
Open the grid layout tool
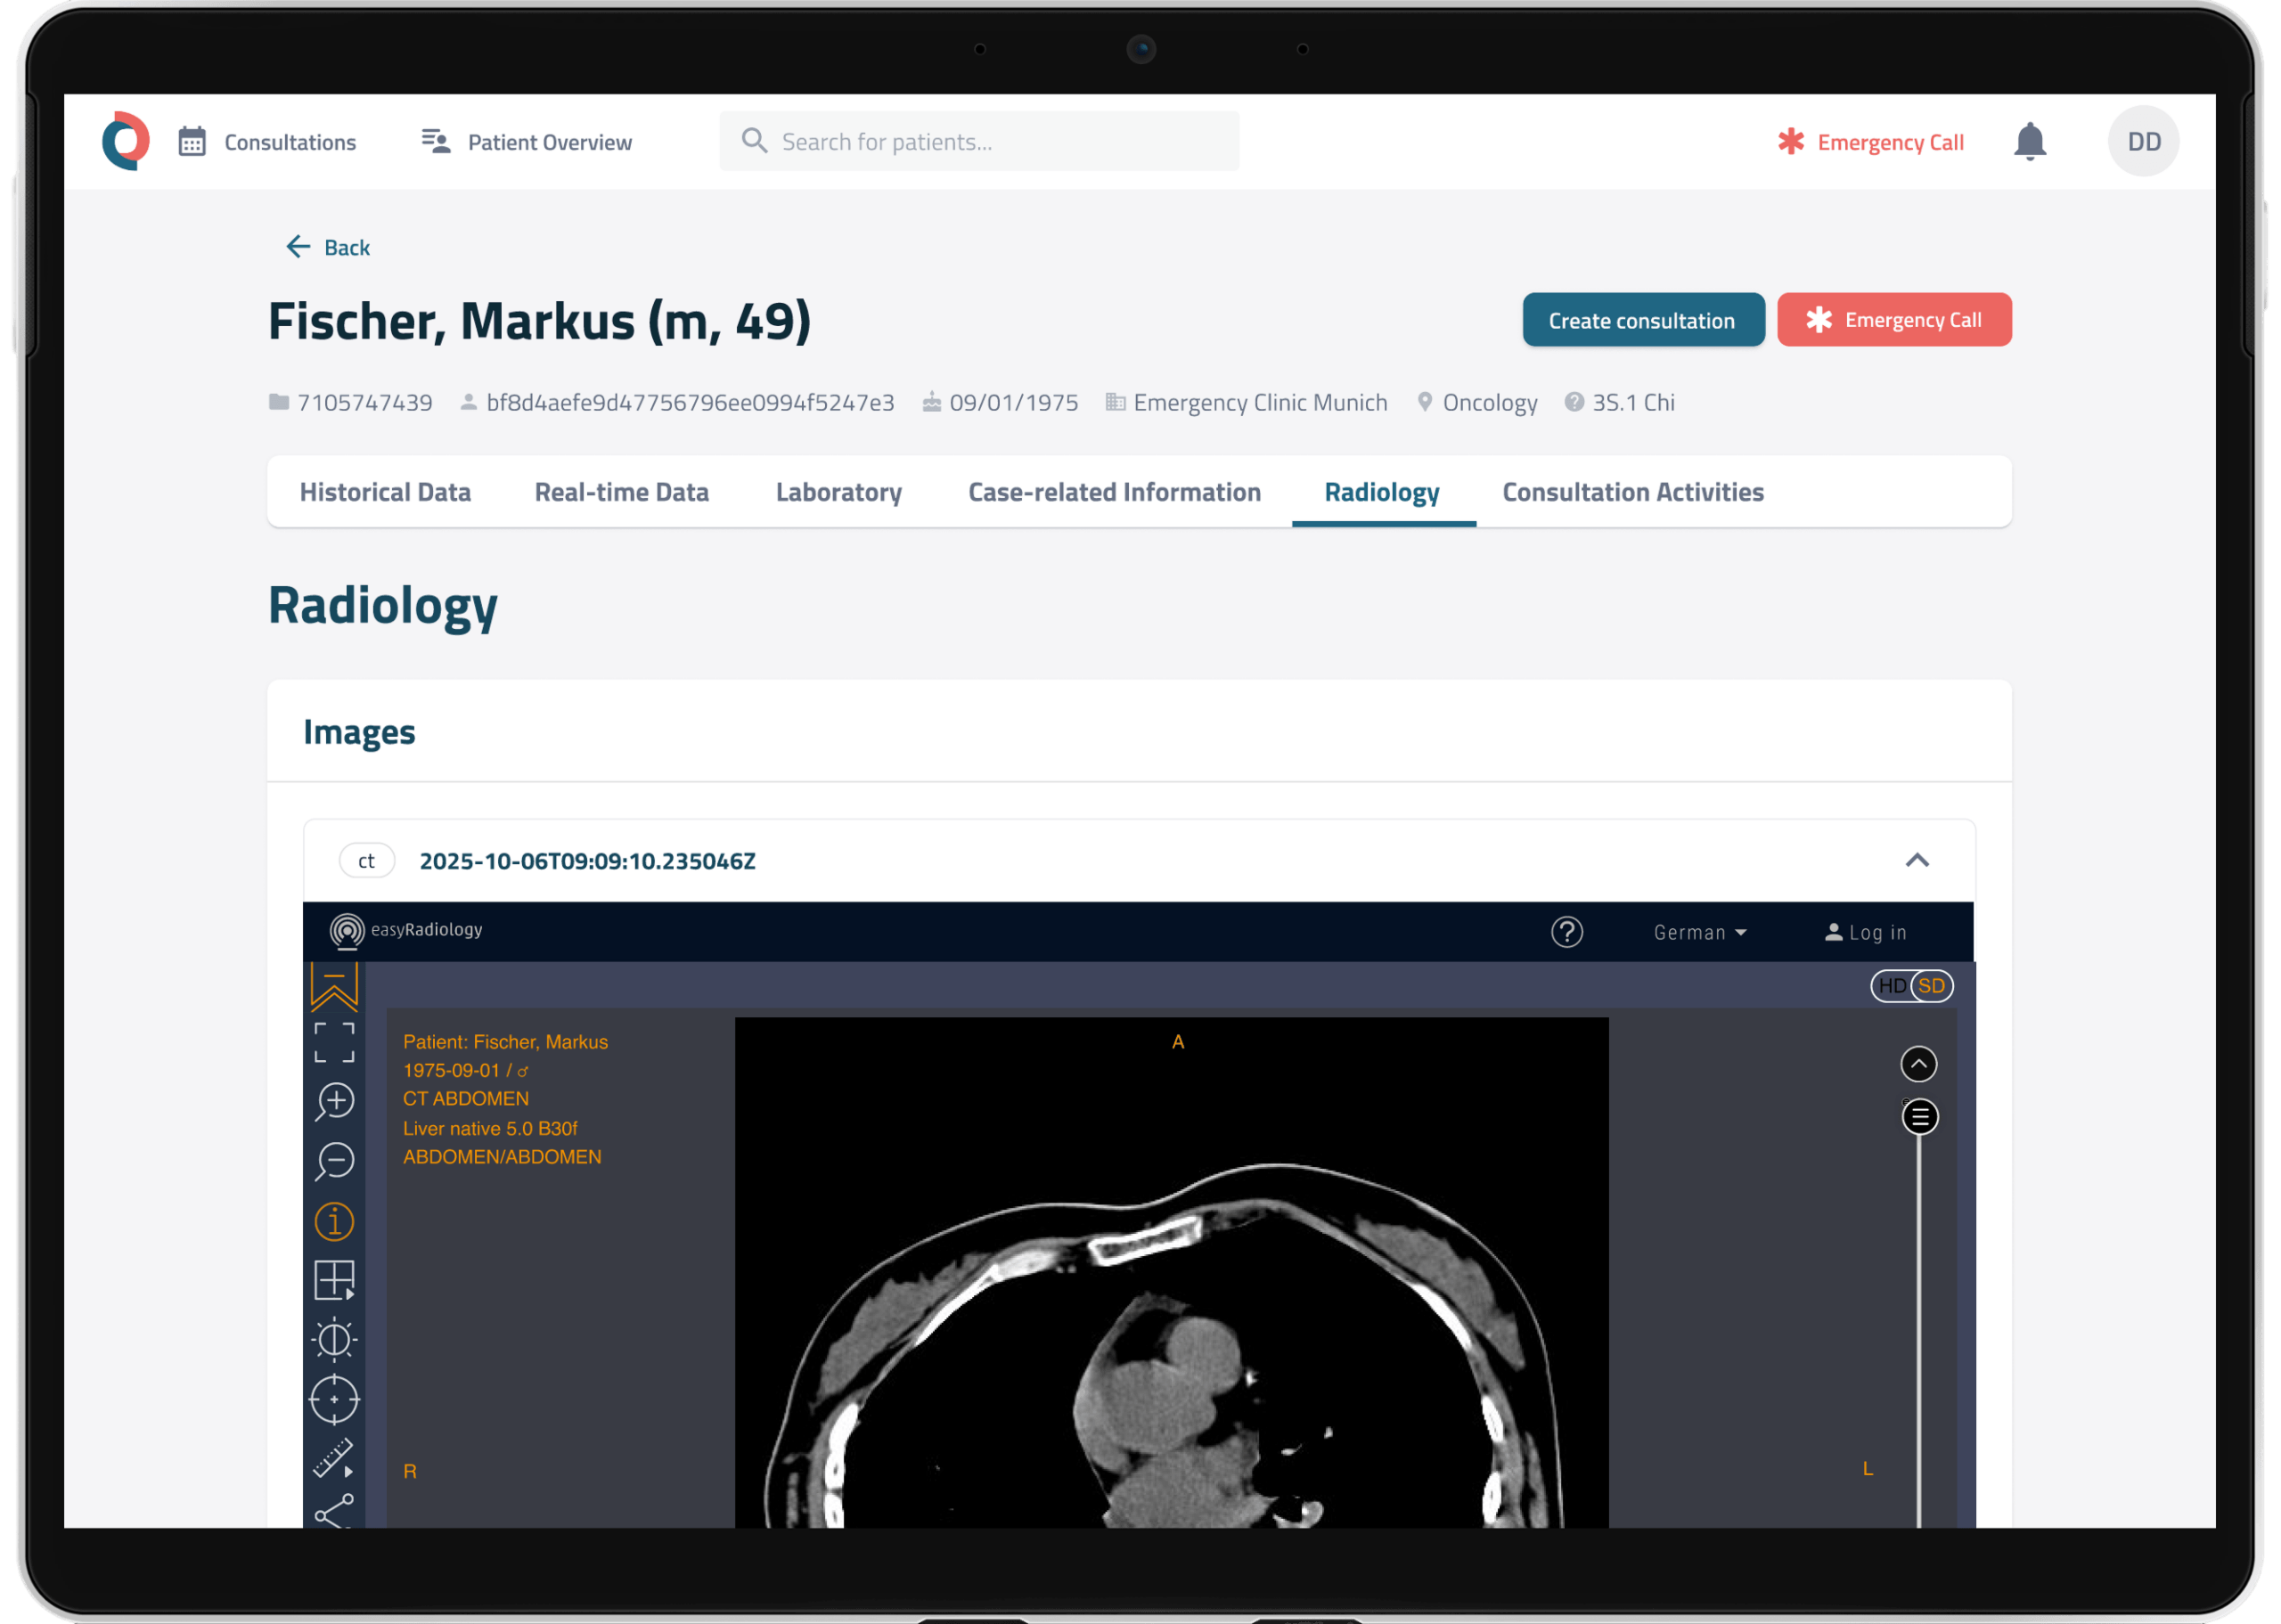(334, 1280)
